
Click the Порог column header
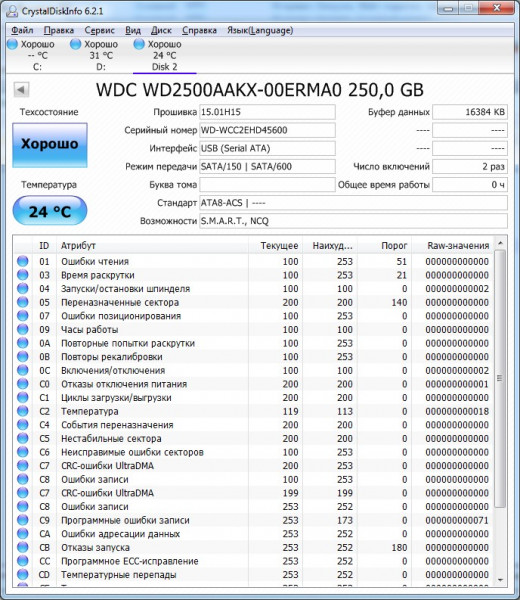384,246
